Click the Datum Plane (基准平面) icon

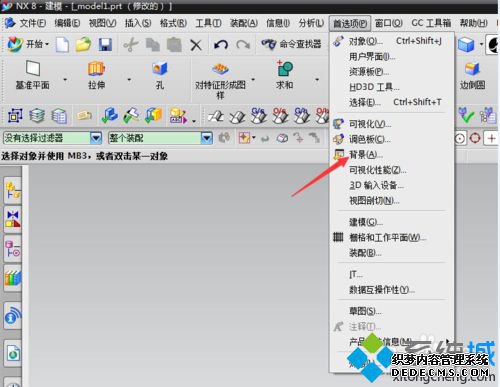(x=33, y=68)
